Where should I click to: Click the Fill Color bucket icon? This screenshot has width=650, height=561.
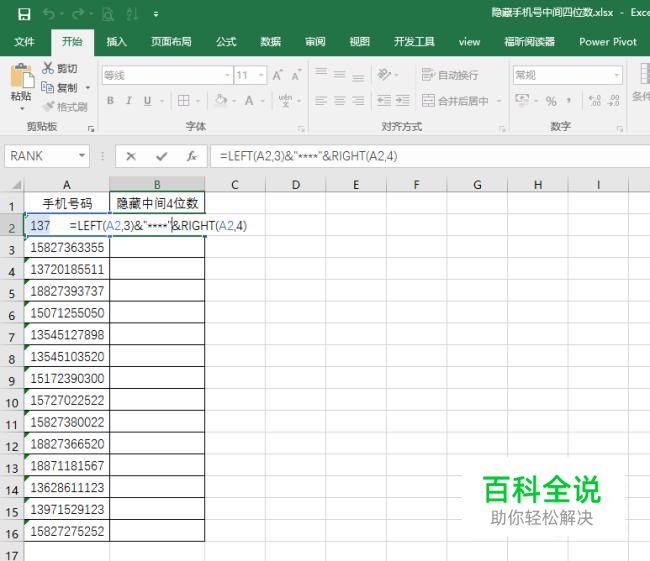221,101
